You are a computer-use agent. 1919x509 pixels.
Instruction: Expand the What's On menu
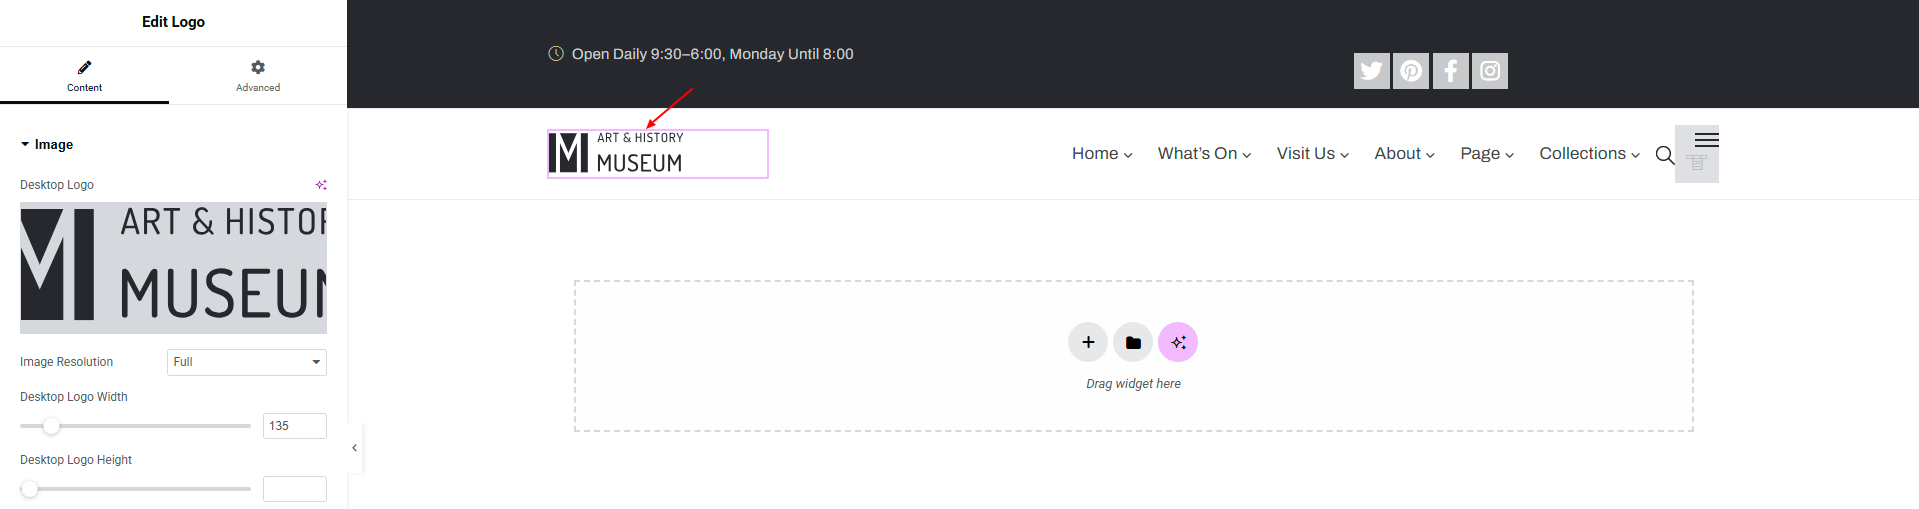click(x=1204, y=154)
